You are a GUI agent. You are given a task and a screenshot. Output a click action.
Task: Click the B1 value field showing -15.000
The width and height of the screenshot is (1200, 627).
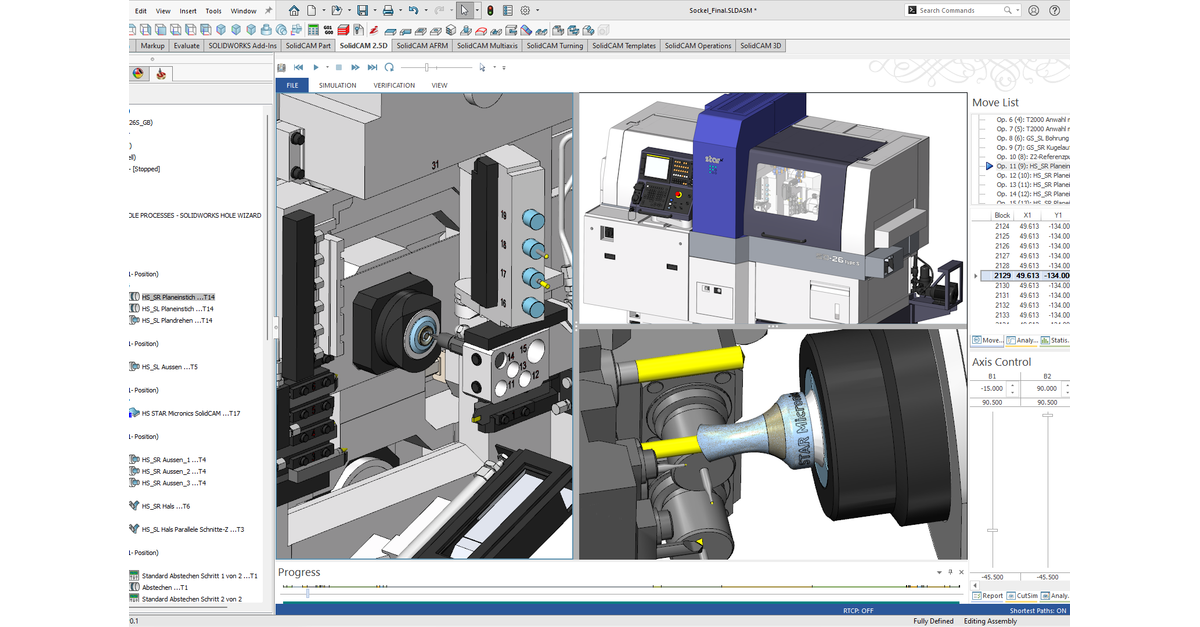point(988,388)
